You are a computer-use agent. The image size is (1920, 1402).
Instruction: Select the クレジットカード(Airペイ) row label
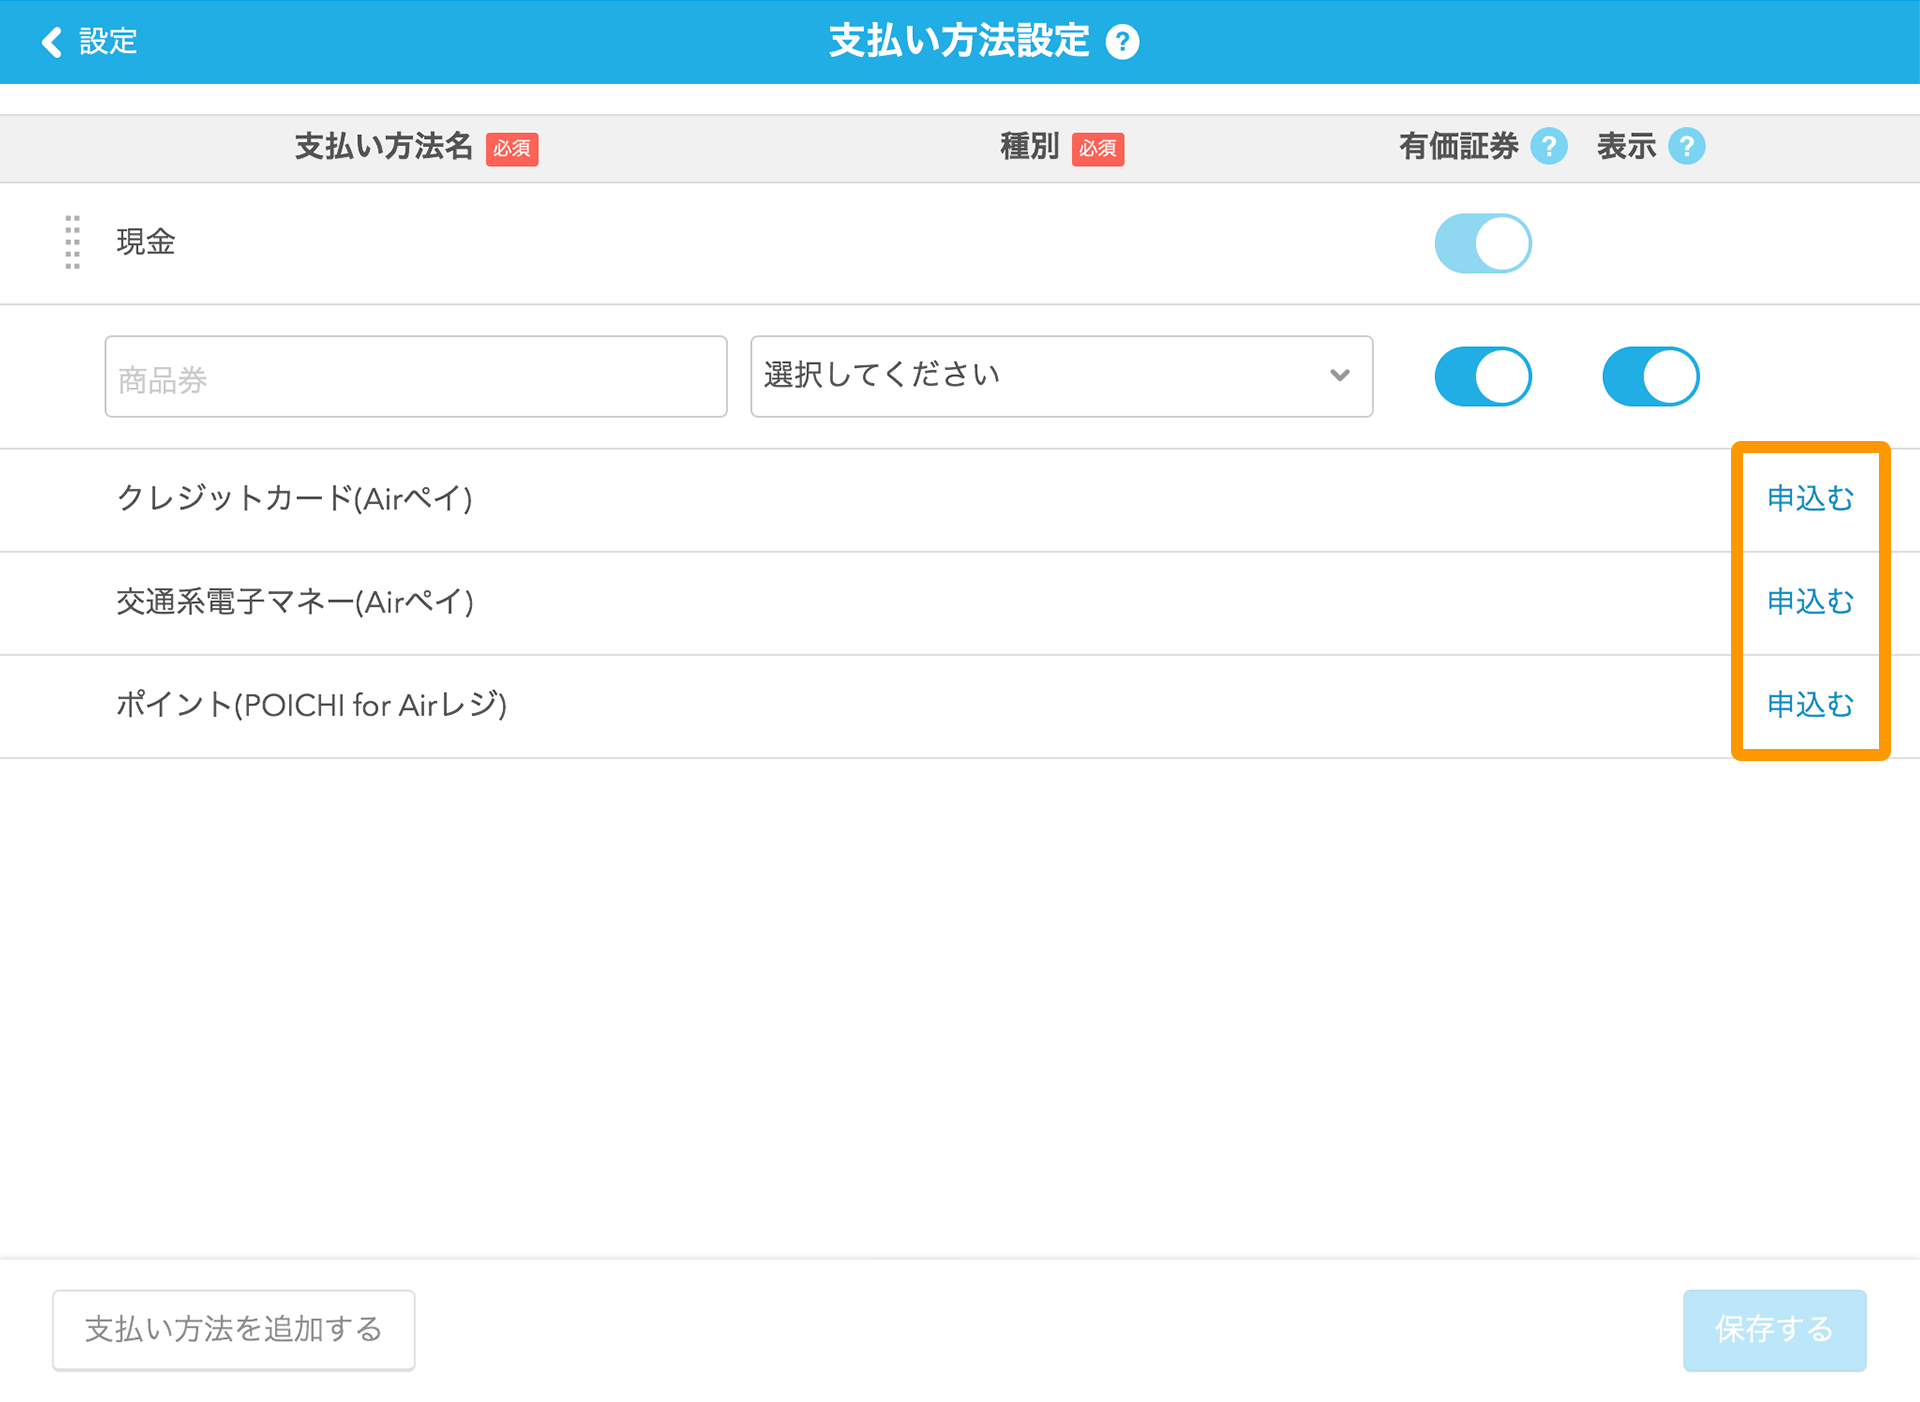pos(295,498)
